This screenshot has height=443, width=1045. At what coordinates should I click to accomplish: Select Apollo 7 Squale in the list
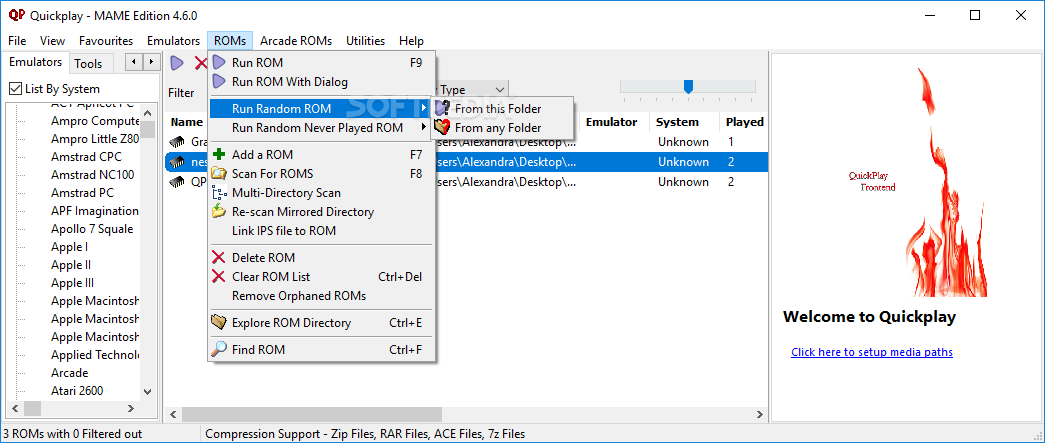(92, 228)
